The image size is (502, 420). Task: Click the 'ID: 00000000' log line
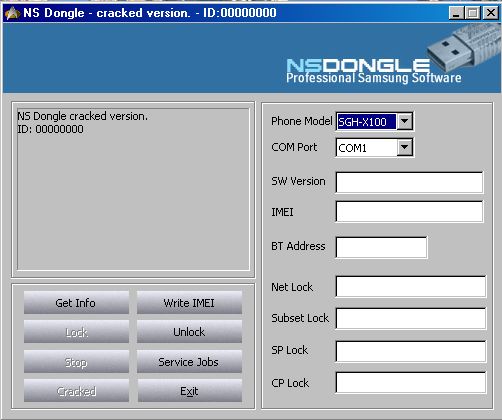[50, 129]
